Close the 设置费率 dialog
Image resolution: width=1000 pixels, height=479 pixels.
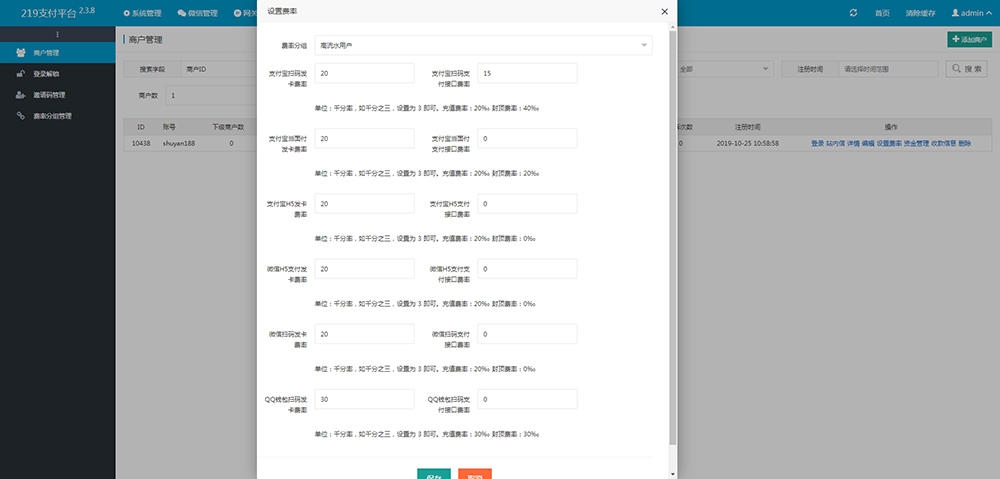pos(664,11)
